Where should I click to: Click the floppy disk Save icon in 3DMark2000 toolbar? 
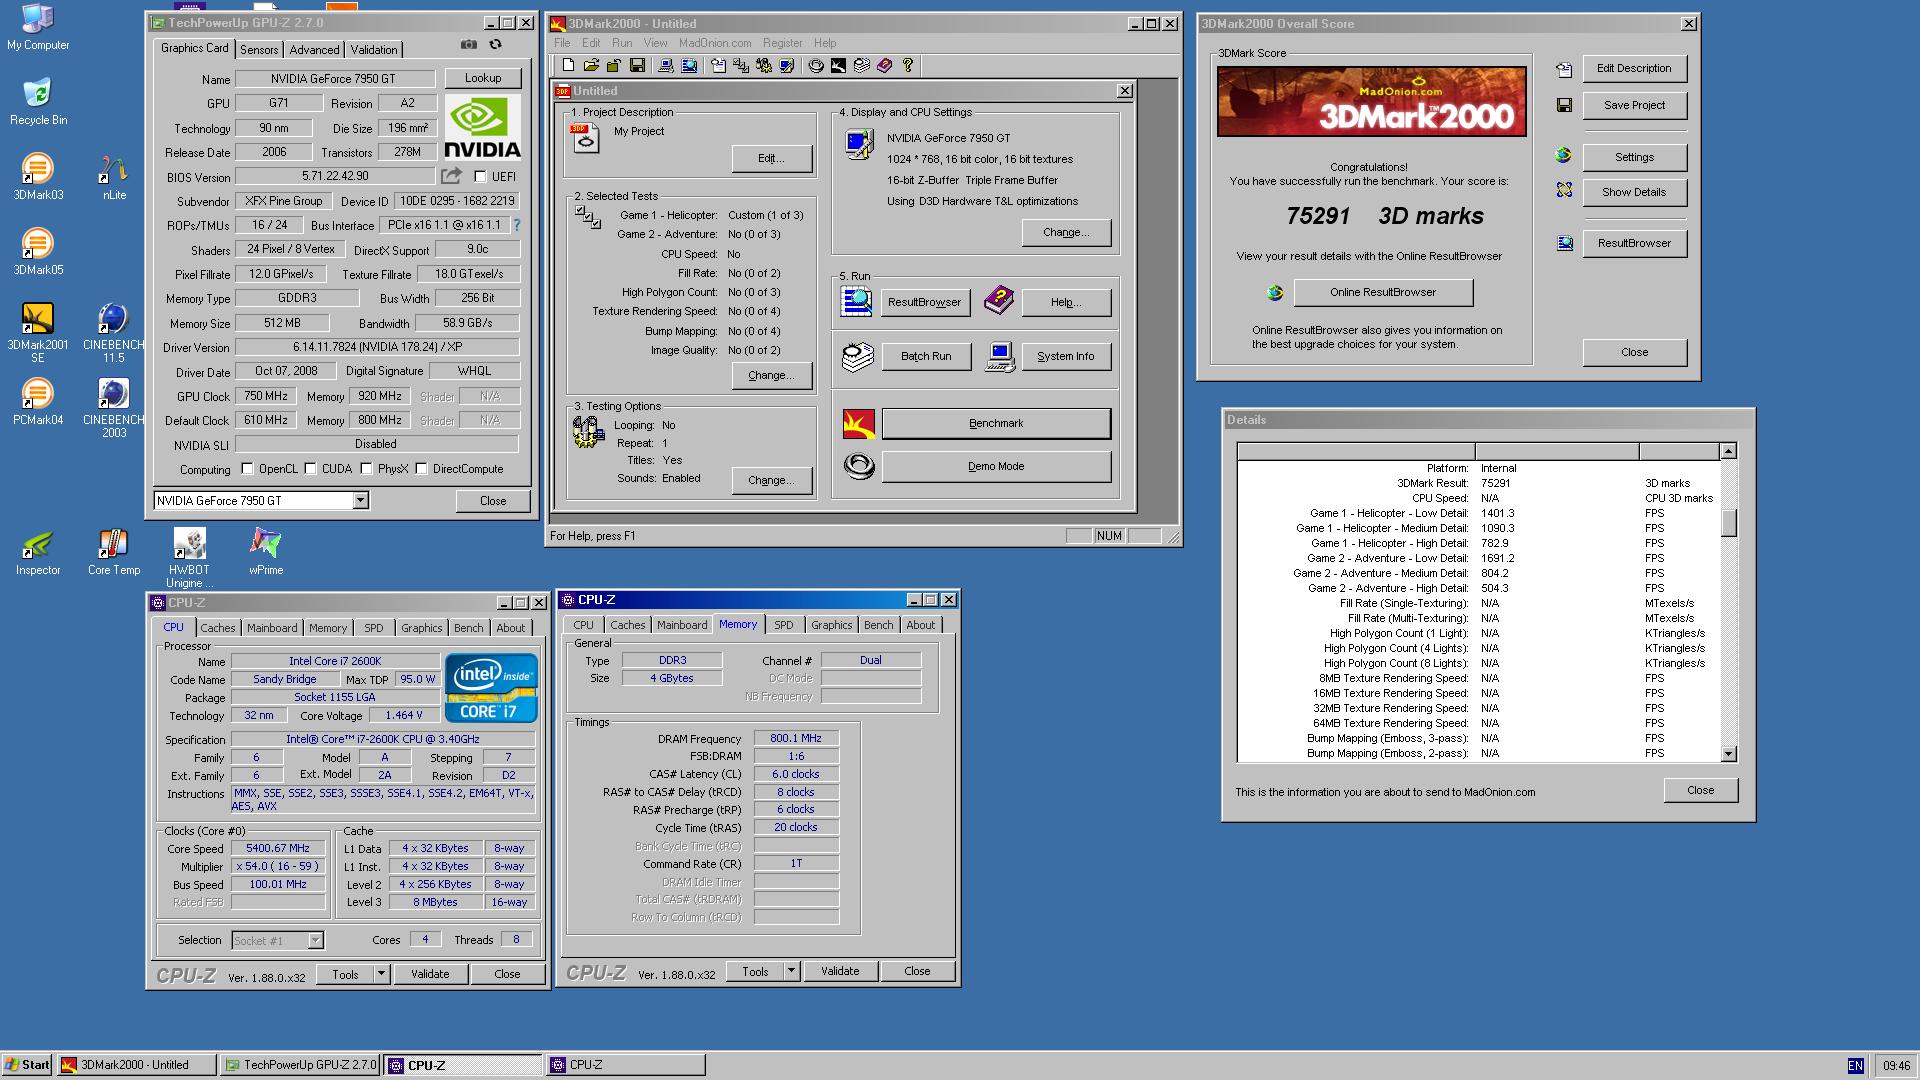637,65
